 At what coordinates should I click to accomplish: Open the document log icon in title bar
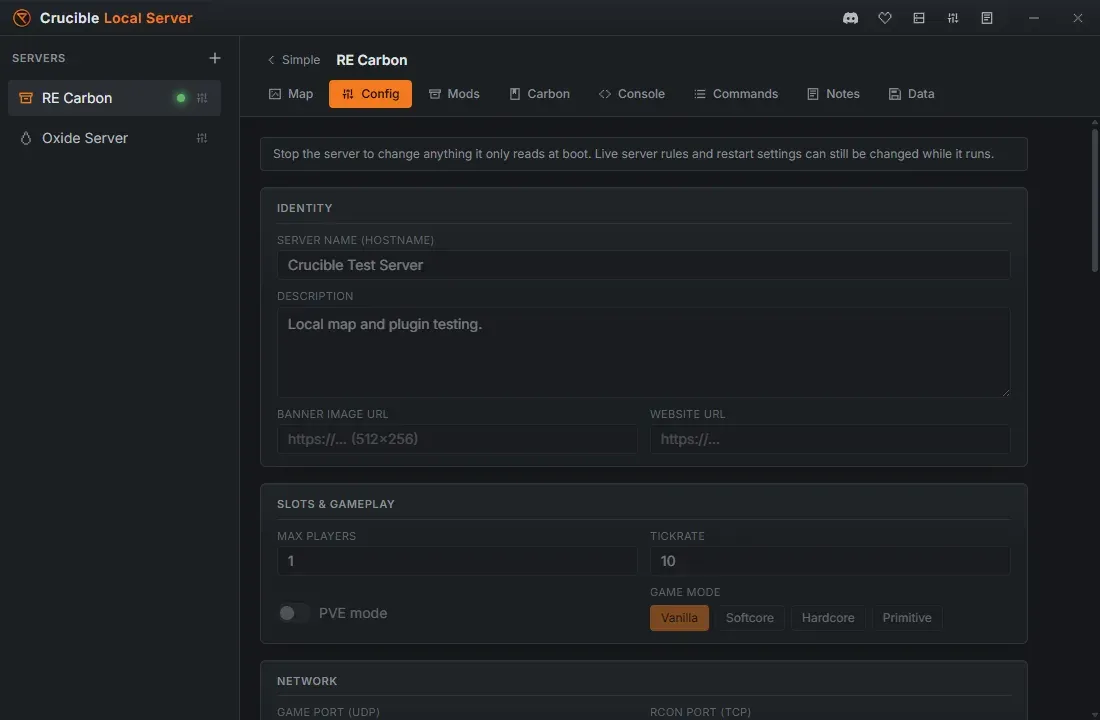point(987,18)
